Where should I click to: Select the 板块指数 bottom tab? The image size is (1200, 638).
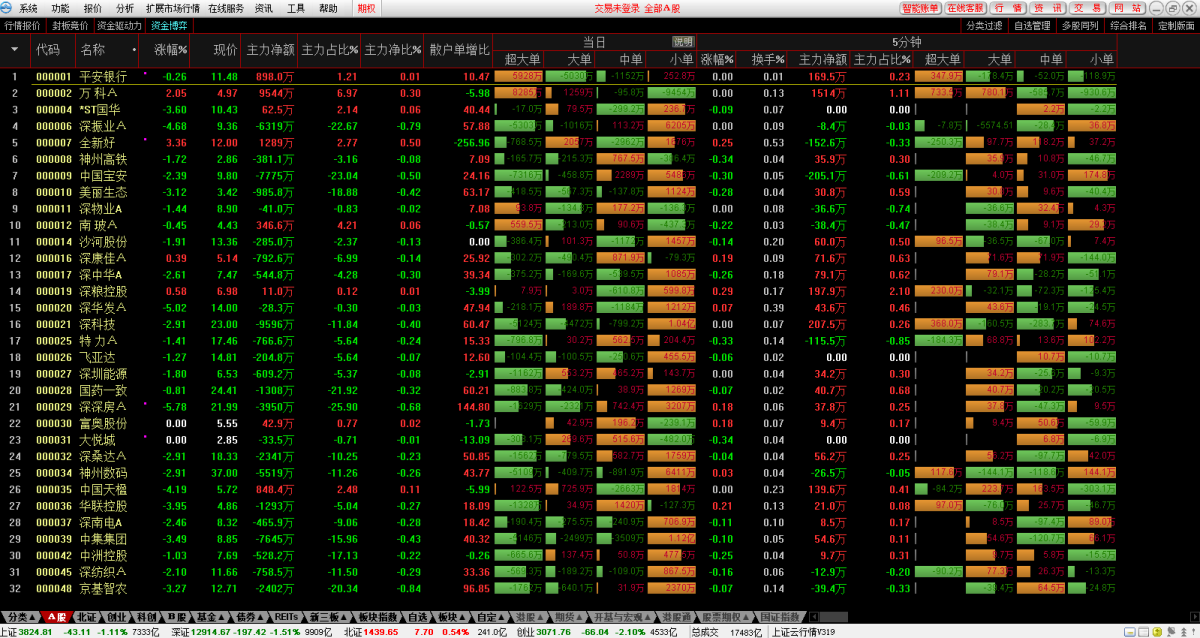click(379, 617)
